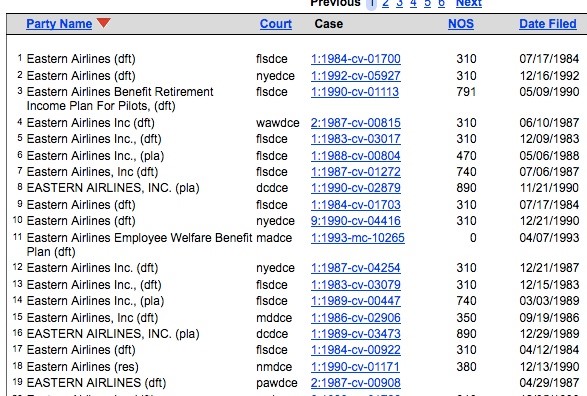587x396 pixels.
Task: Open case 2:1987-cv-00908
Action: coord(356,383)
